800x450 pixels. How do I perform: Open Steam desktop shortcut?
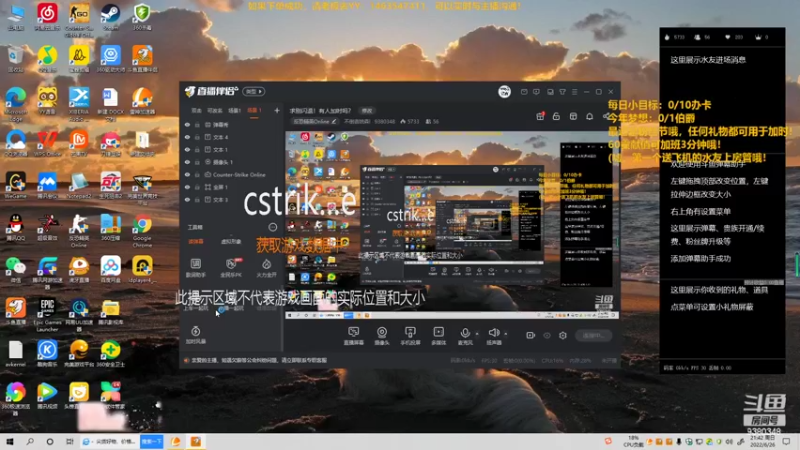110,17
